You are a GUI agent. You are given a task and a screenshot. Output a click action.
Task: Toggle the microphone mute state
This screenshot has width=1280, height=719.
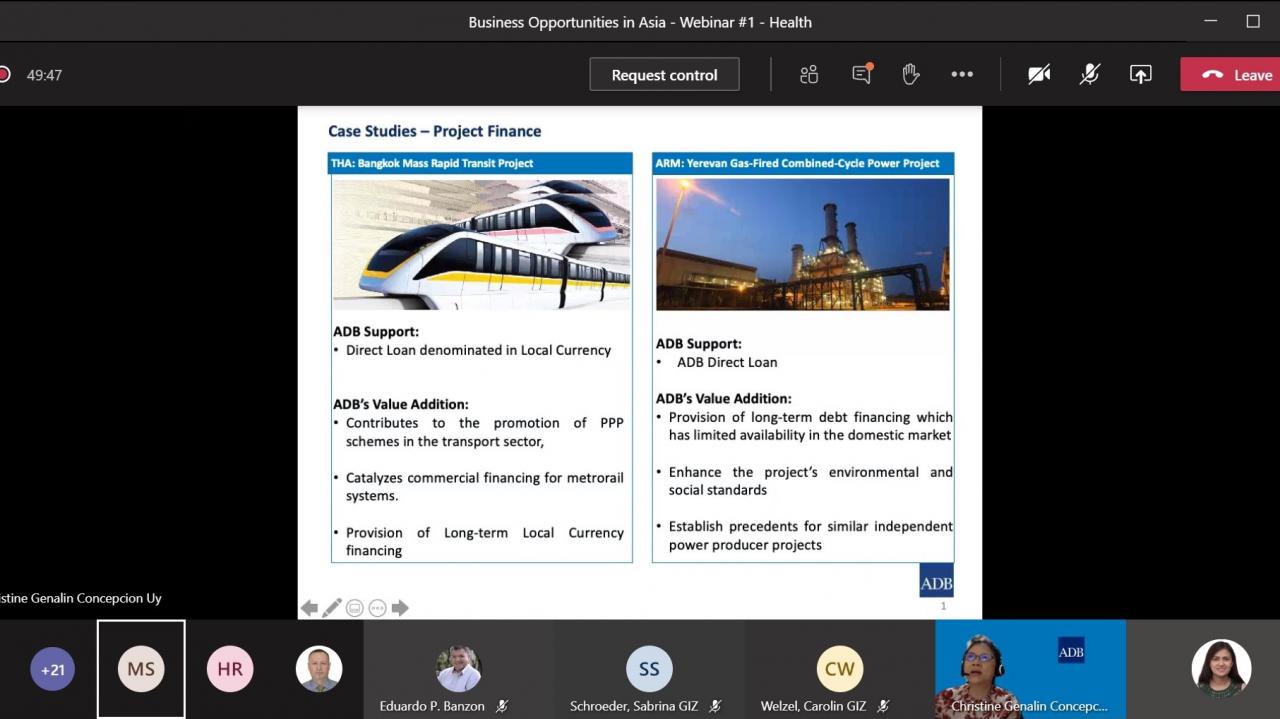click(1090, 74)
